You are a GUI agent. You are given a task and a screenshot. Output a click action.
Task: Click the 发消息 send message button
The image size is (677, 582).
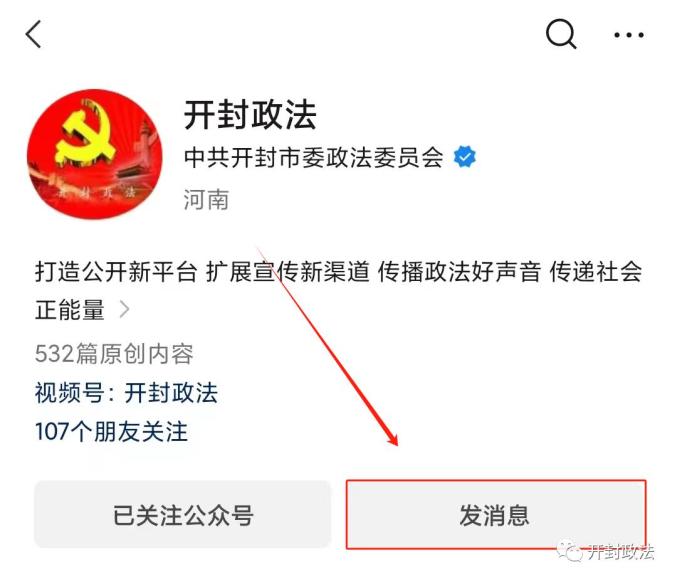[x=496, y=514]
